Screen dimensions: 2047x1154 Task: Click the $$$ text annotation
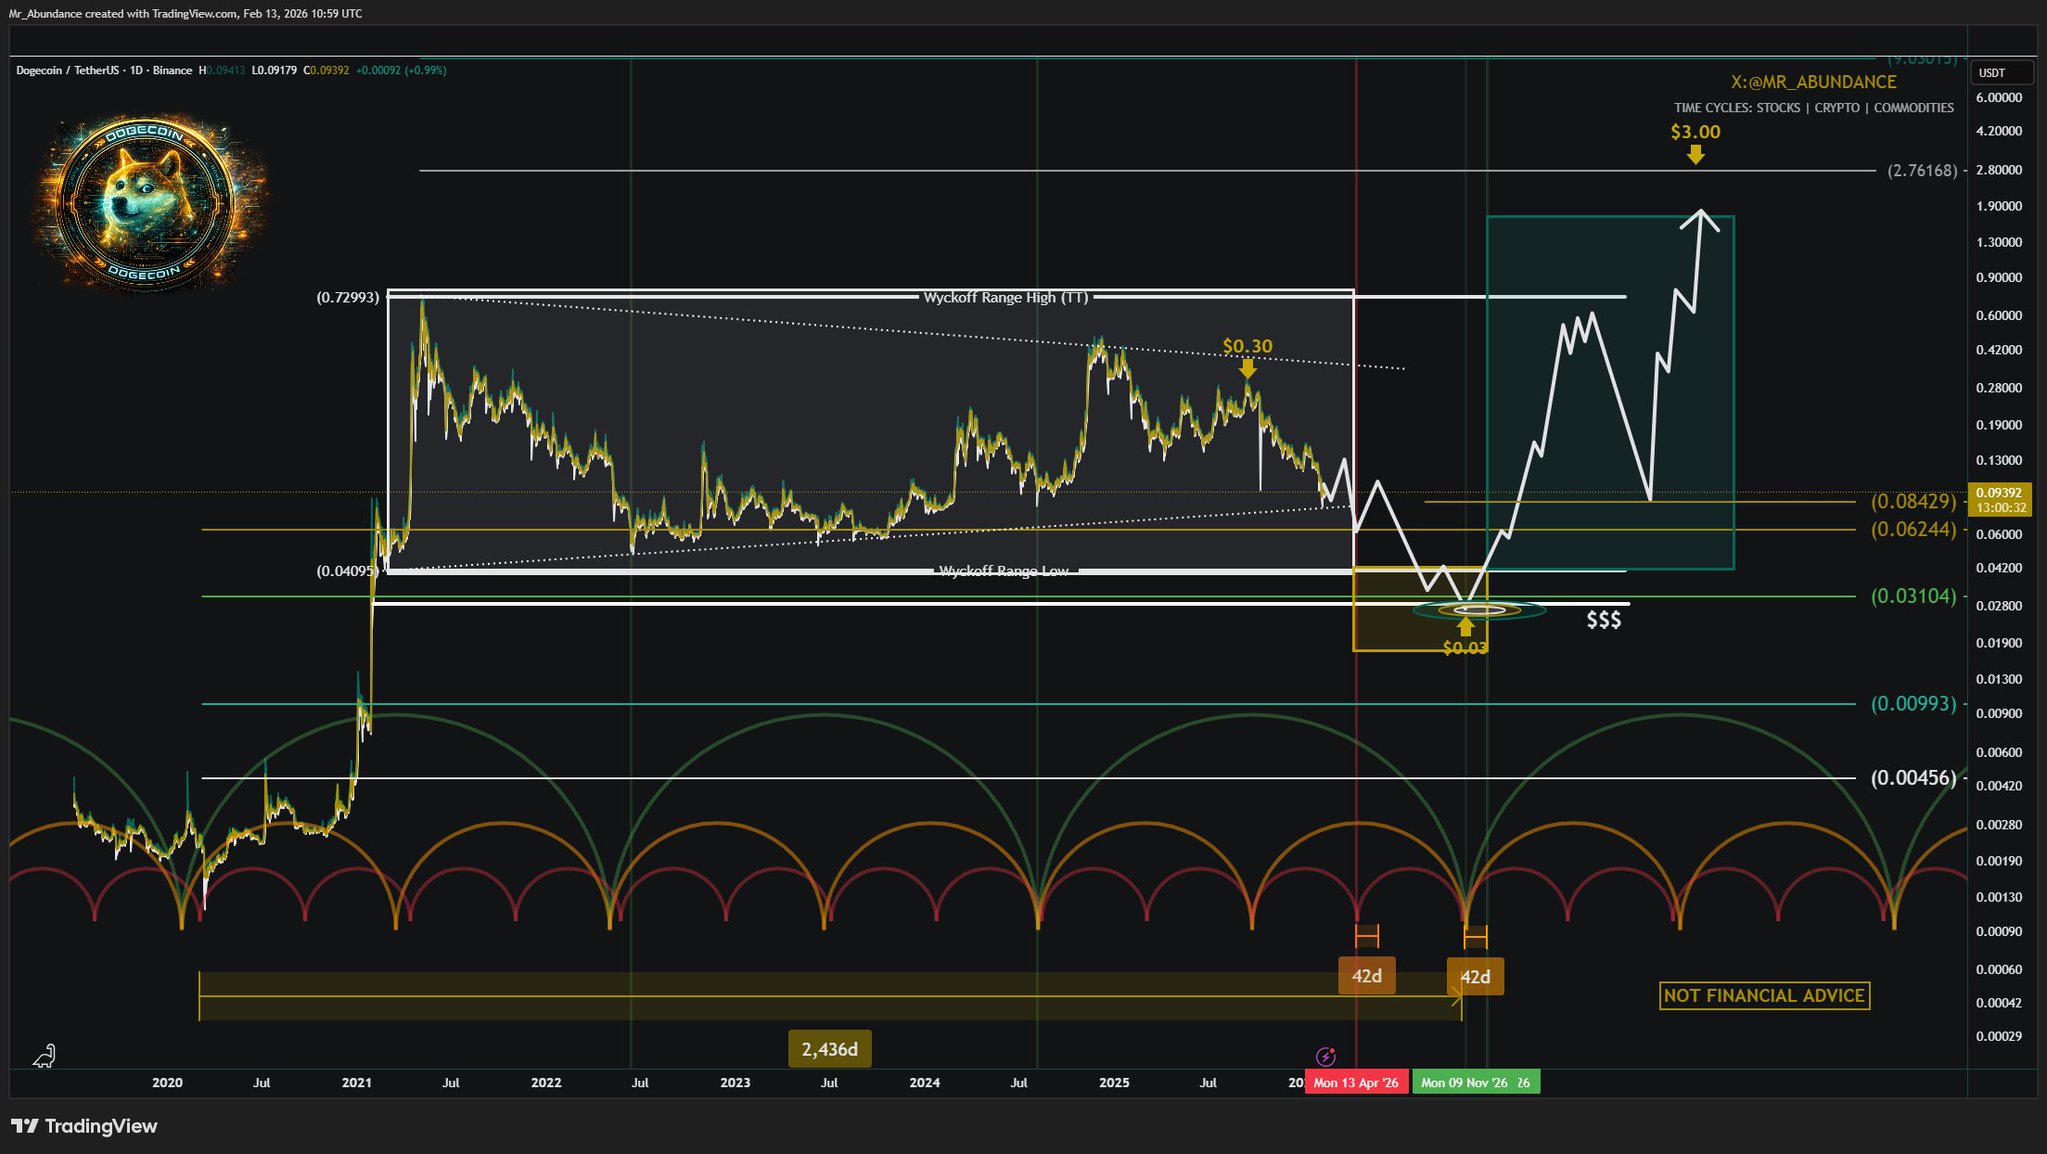pyautogui.click(x=1603, y=621)
